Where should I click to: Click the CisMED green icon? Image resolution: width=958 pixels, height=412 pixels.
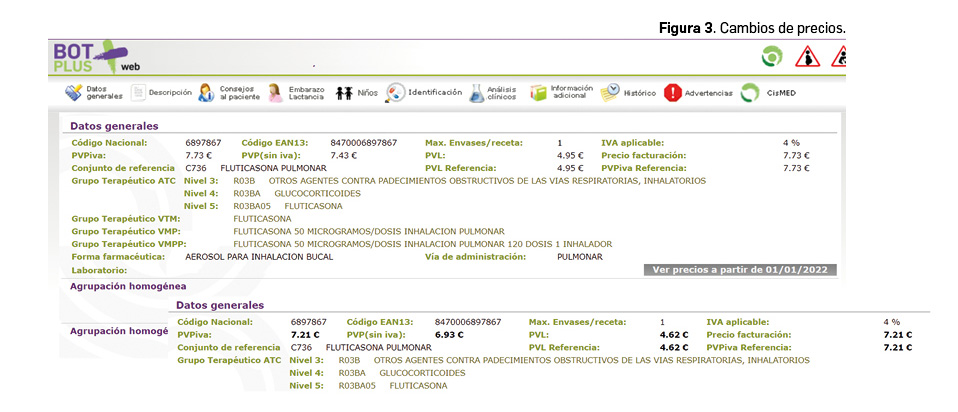[750, 93]
